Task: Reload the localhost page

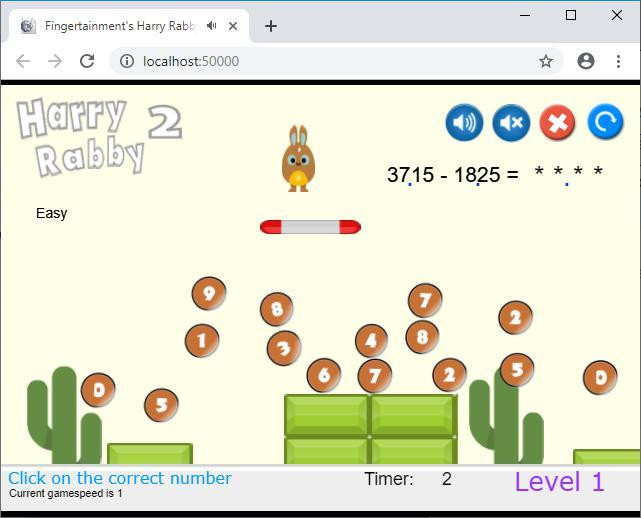Action: (87, 61)
